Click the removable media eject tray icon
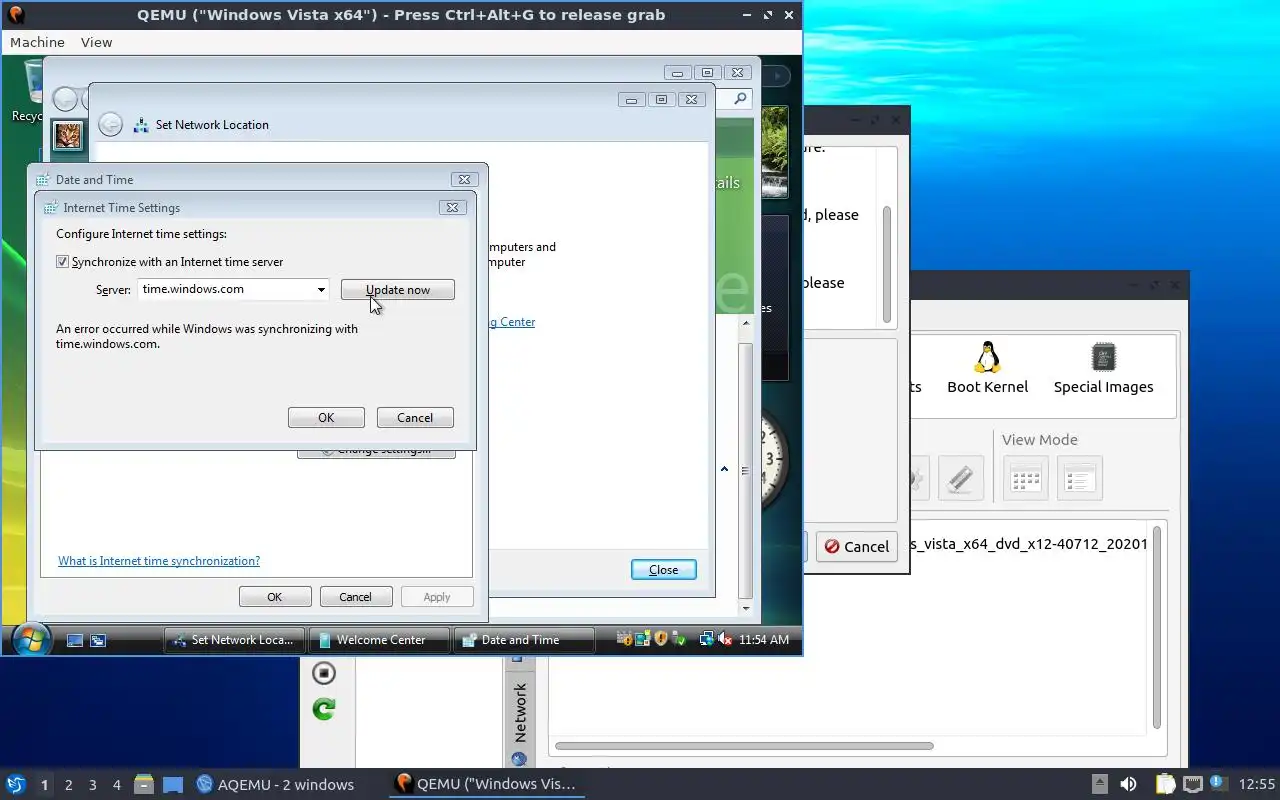Image resolution: width=1280 pixels, height=800 pixels. tap(1099, 784)
